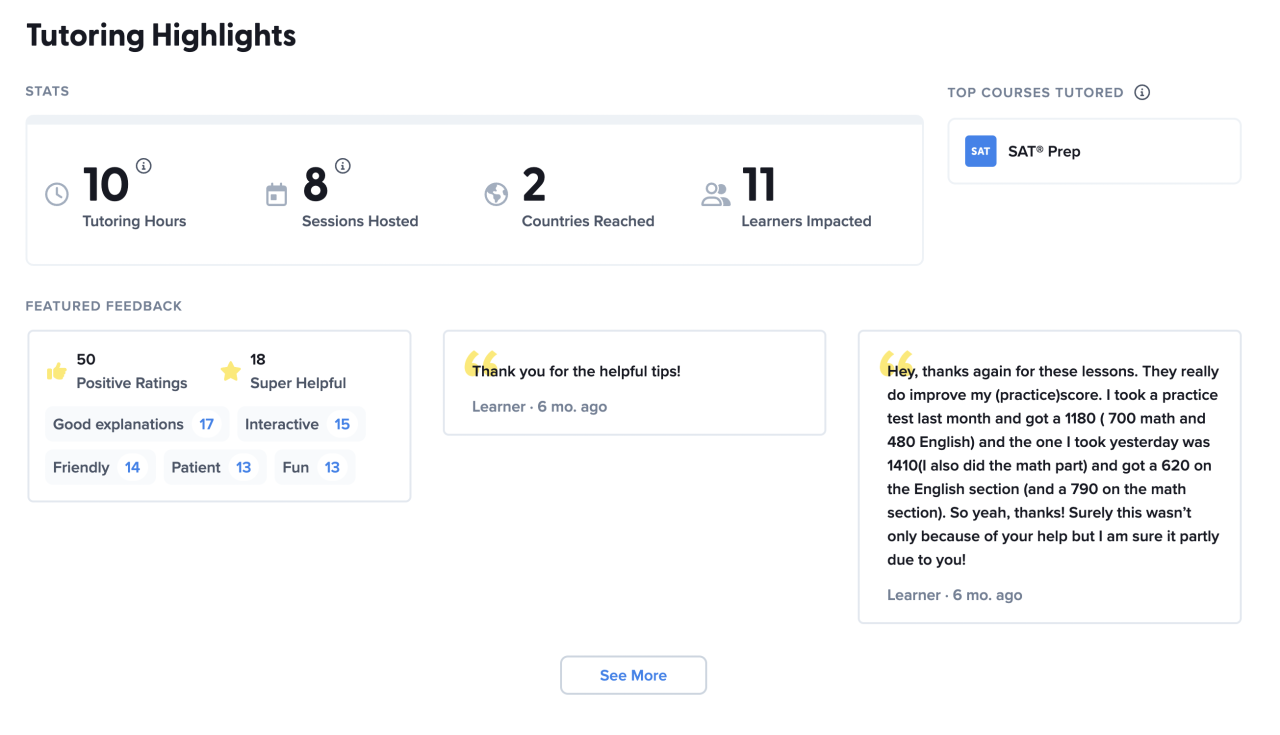Click the thumbs-up Positive Ratings icon
Screen dimensions: 1280x735
tap(57, 372)
